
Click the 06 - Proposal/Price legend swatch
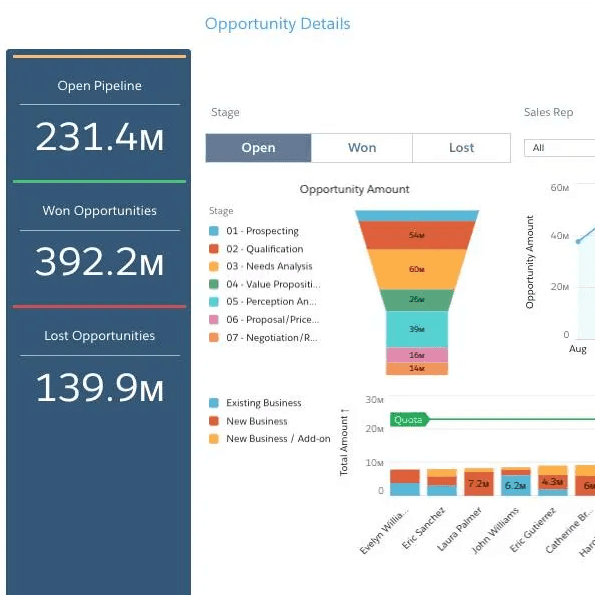tap(214, 320)
